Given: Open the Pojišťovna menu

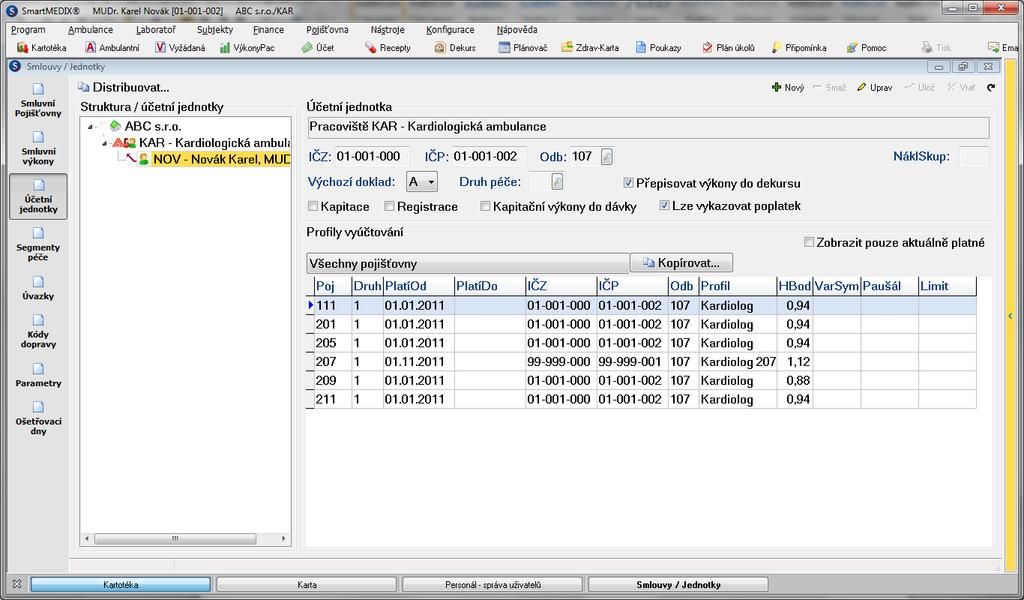Looking at the screenshot, I should coord(327,29).
